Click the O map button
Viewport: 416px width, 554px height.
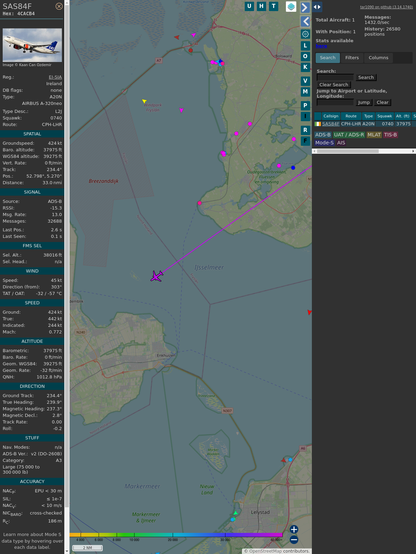click(x=305, y=56)
